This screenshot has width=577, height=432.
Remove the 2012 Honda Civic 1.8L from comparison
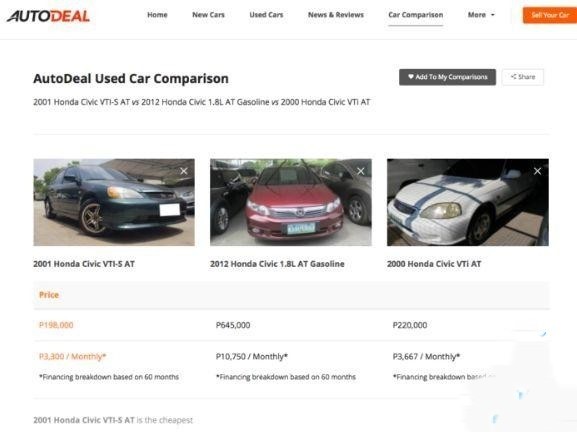pyautogui.click(x=361, y=171)
